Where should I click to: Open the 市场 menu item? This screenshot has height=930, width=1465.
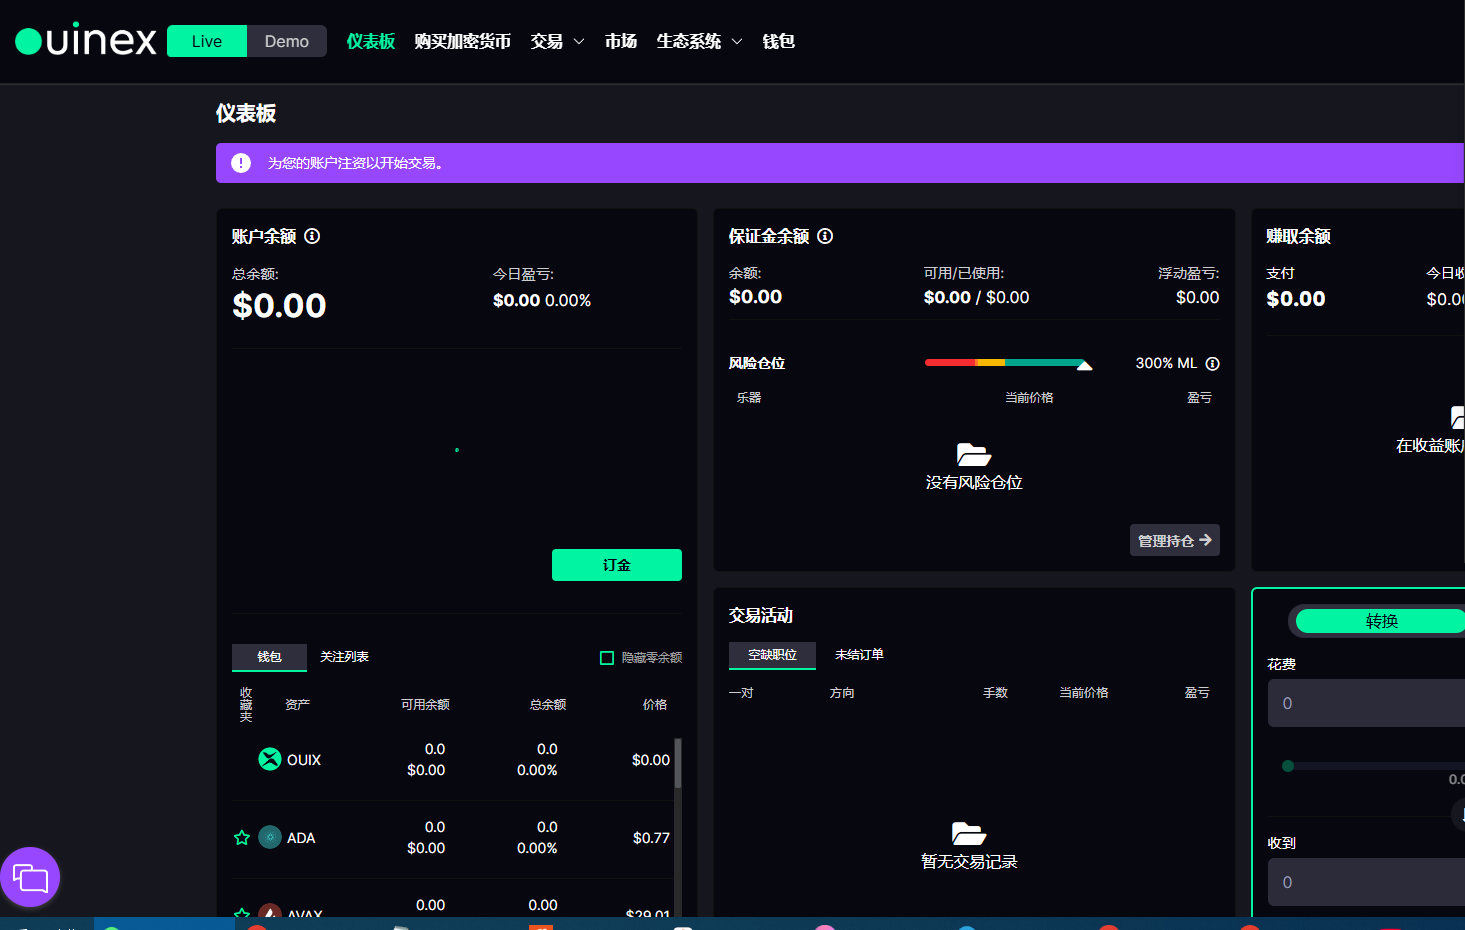pyautogui.click(x=620, y=41)
